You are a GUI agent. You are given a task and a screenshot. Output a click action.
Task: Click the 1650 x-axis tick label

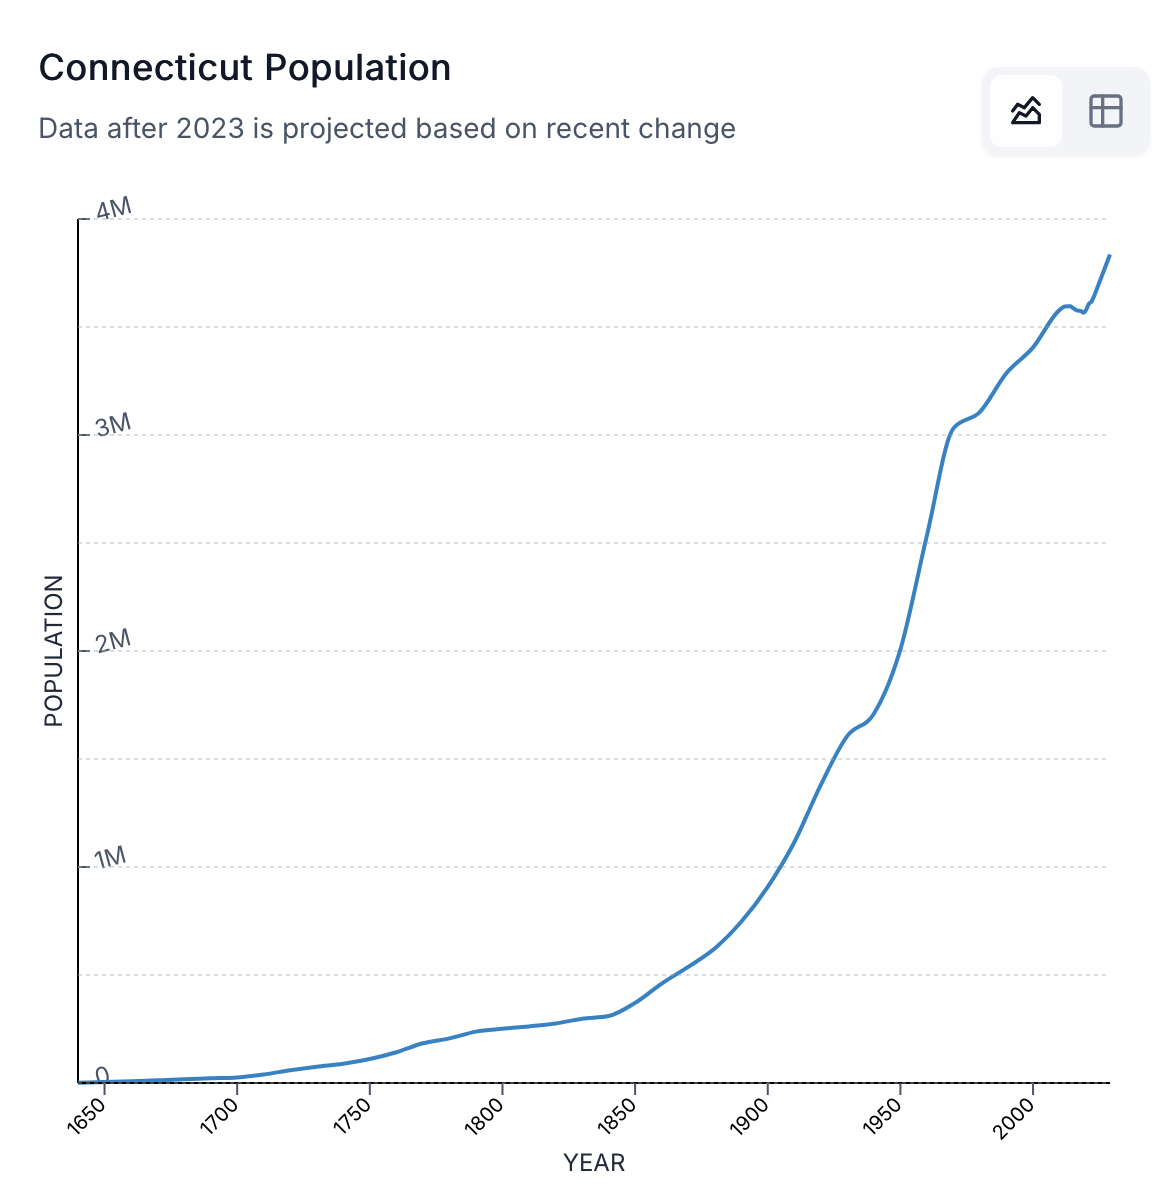pos(90,1115)
